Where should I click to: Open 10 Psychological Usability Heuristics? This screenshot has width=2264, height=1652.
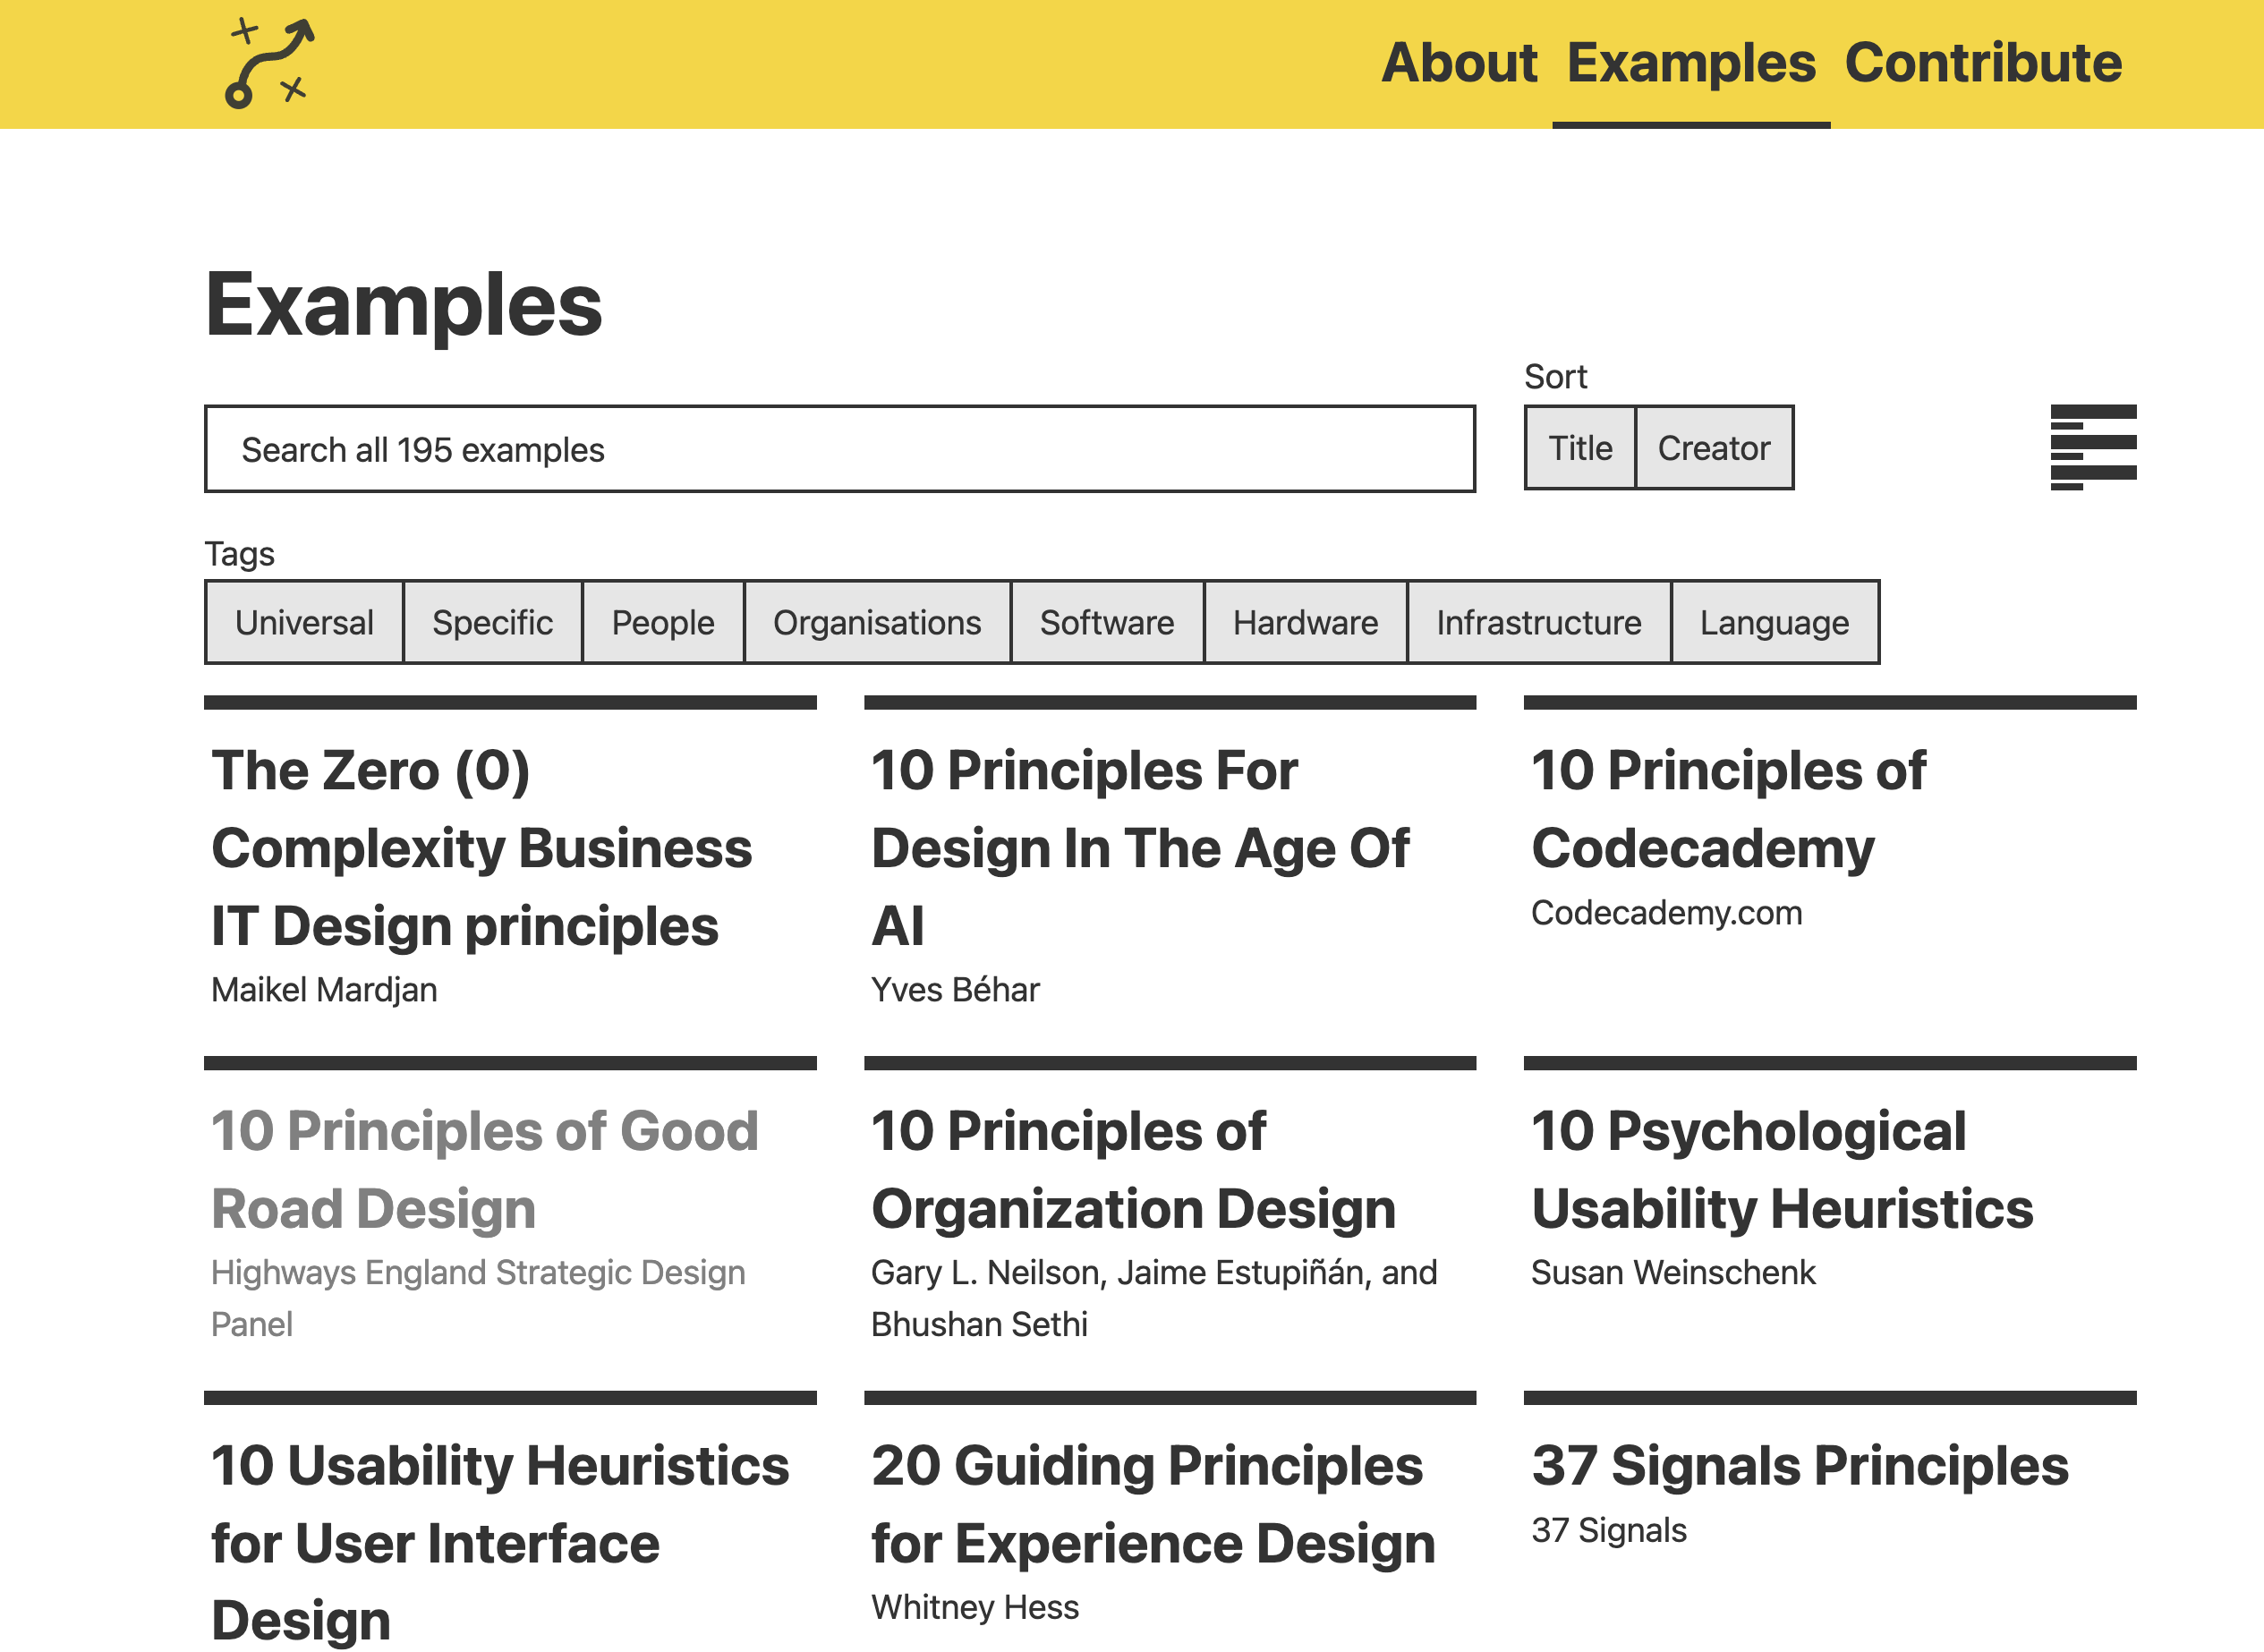pyautogui.click(x=1782, y=1170)
